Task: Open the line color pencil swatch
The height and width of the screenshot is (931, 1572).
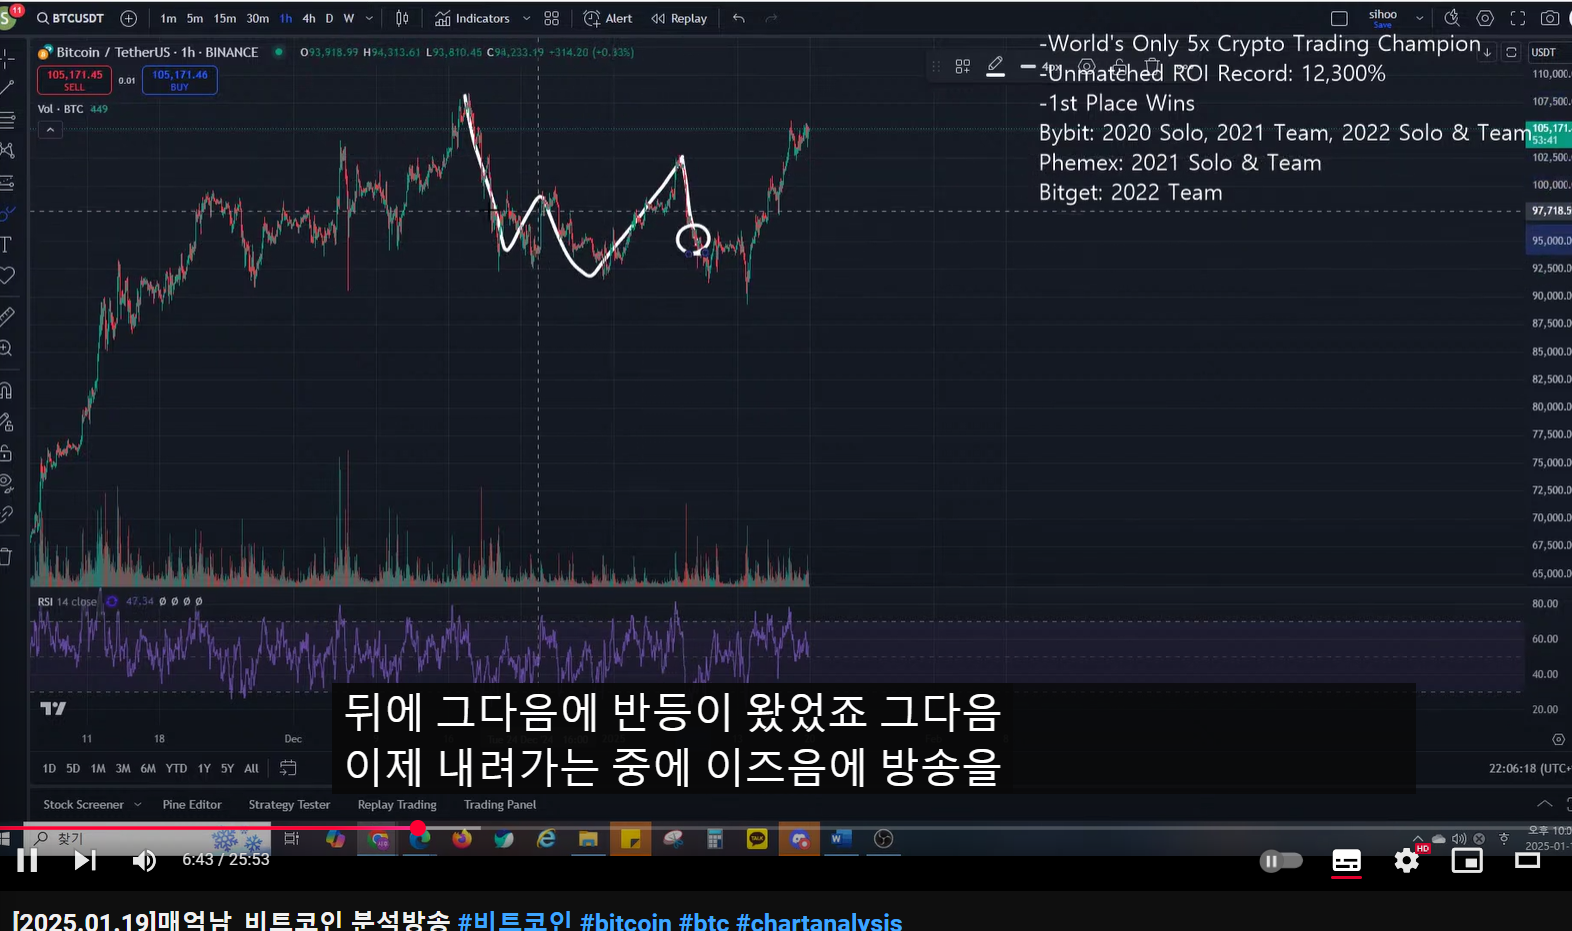Action: pyautogui.click(x=995, y=66)
